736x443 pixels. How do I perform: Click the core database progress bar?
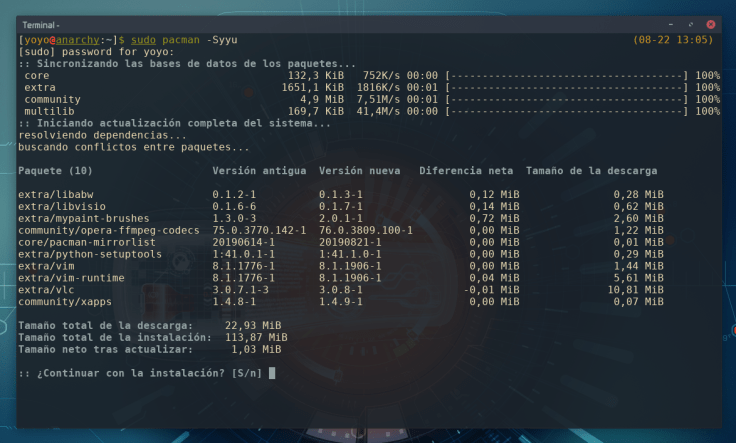(x=568, y=76)
